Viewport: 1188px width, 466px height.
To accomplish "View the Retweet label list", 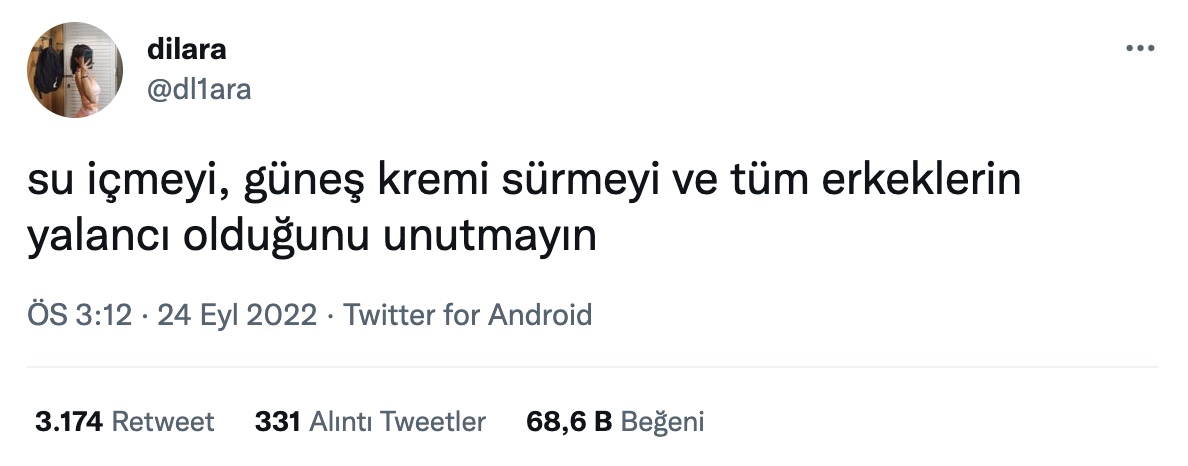I will point(163,421).
